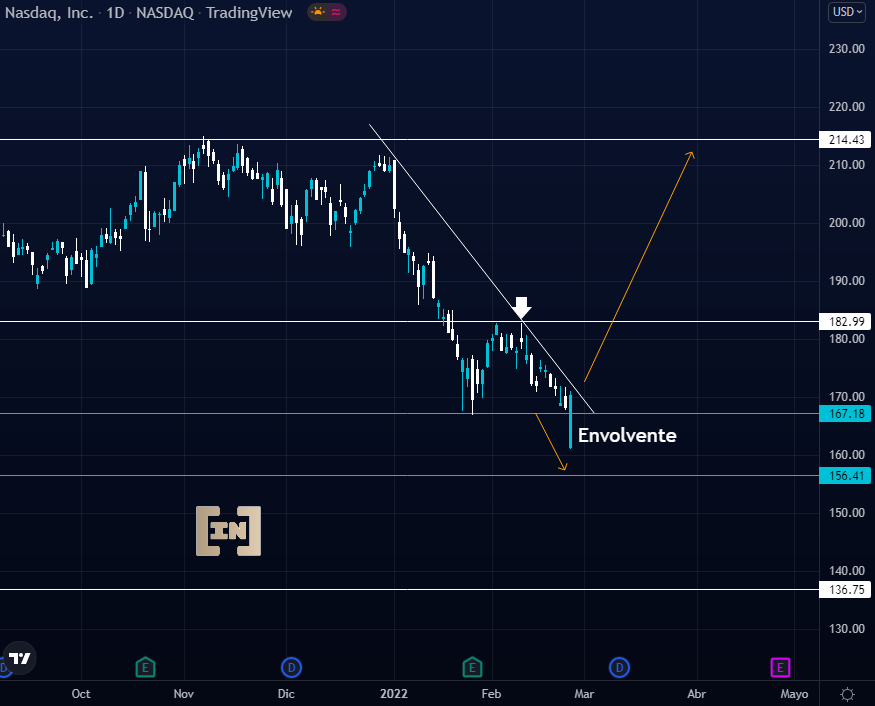The height and width of the screenshot is (706, 875).
Task: Click the December dividend D marker
Action: pyautogui.click(x=291, y=667)
